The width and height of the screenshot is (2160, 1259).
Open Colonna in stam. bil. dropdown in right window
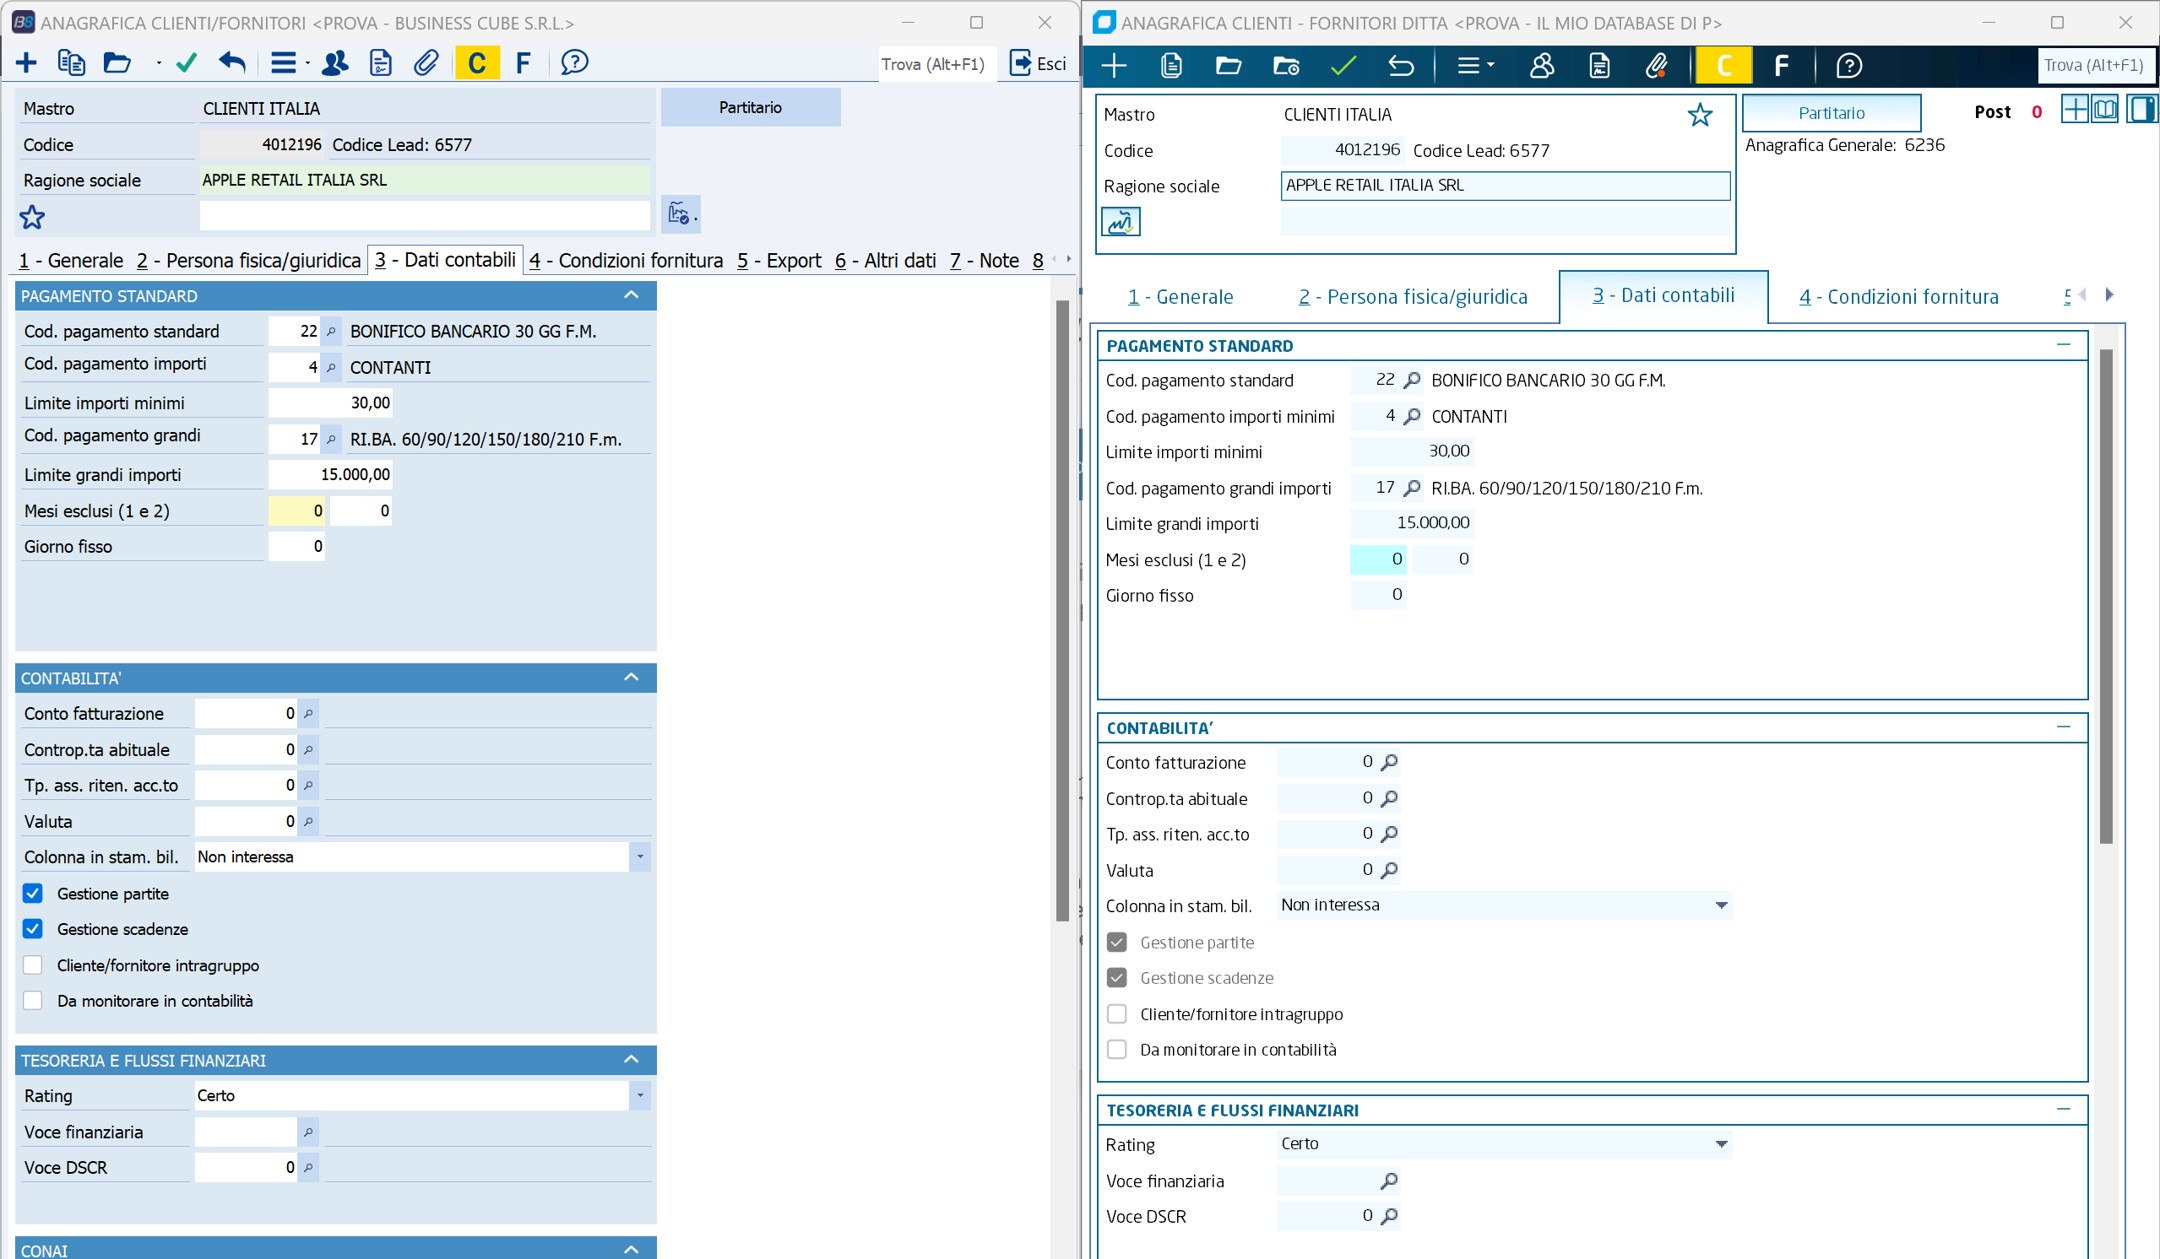pos(1721,905)
